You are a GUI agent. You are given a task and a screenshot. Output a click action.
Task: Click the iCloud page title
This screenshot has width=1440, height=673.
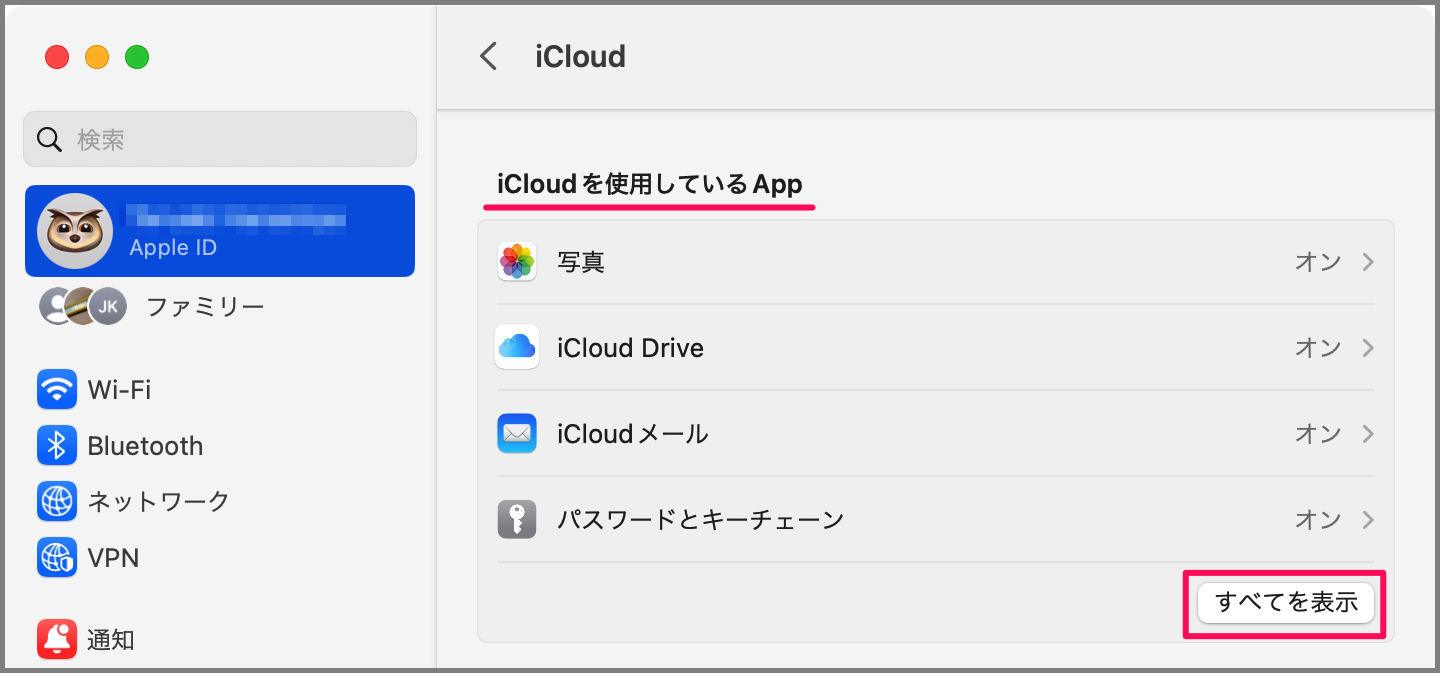[581, 56]
